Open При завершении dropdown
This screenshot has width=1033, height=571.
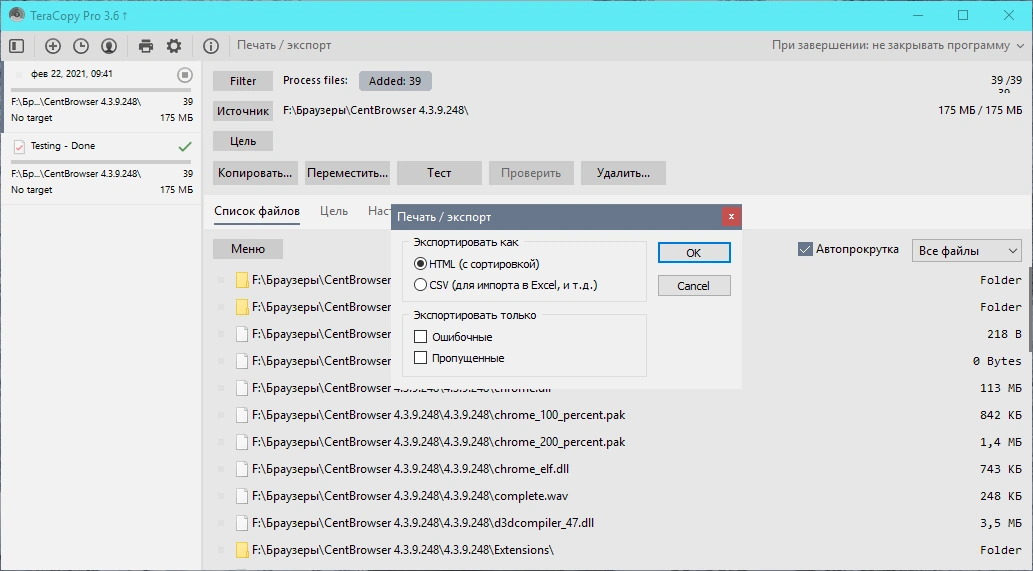(x=898, y=45)
